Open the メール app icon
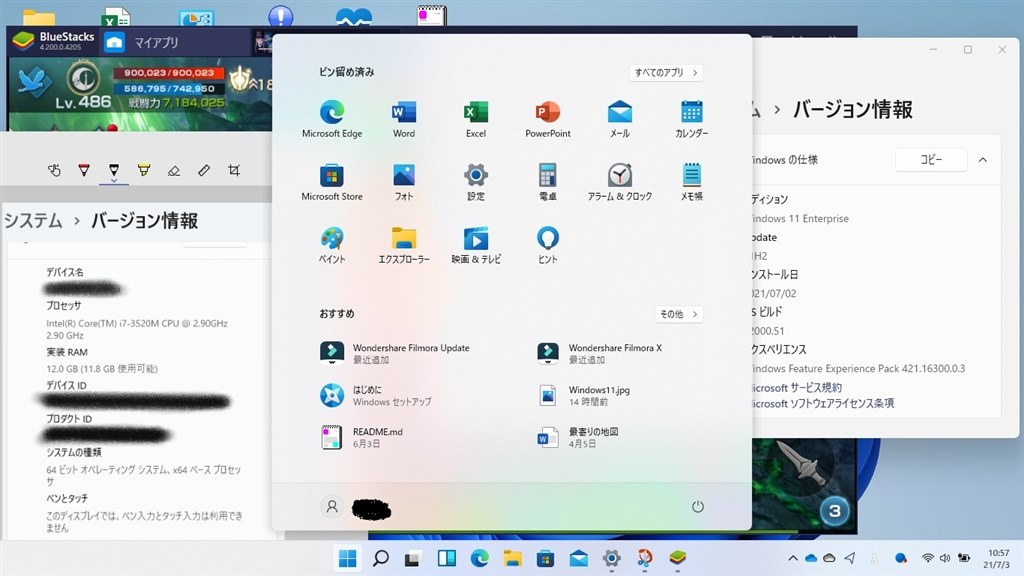 coord(619,118)
